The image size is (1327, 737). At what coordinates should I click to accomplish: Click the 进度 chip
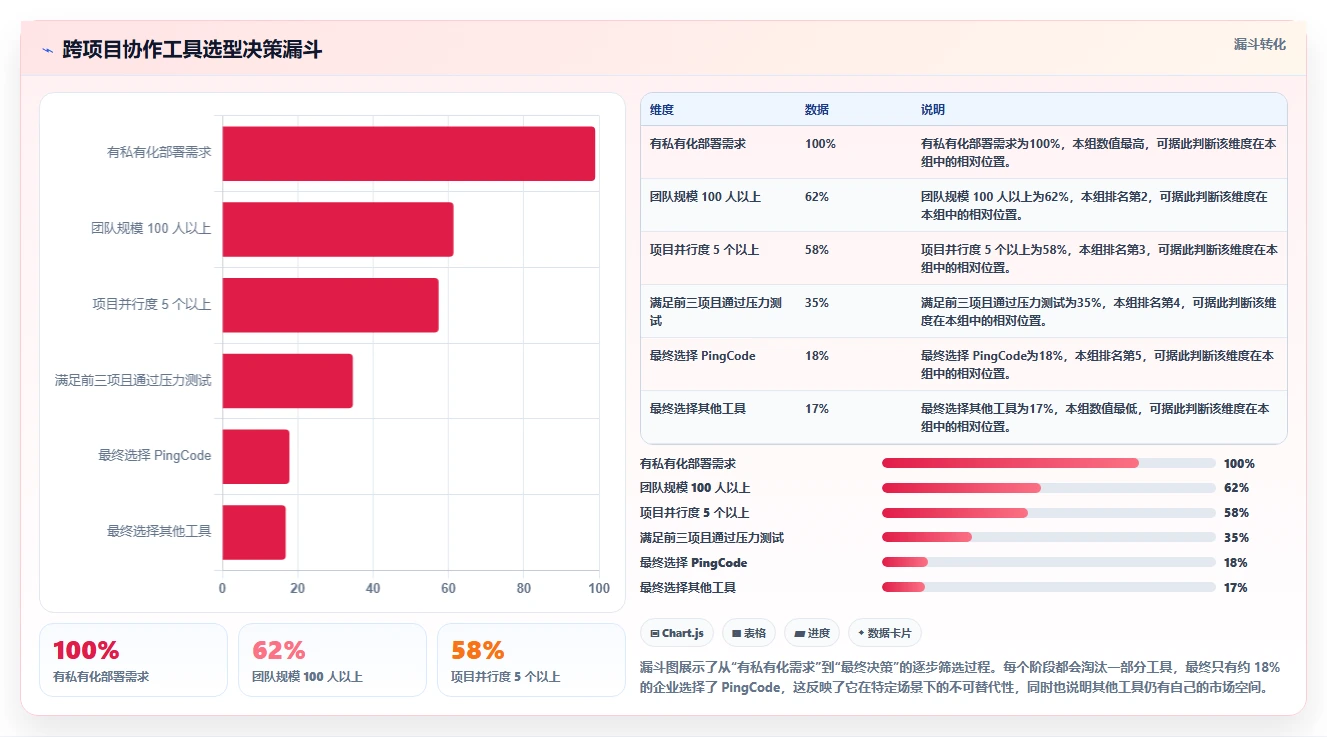[812, 633]
